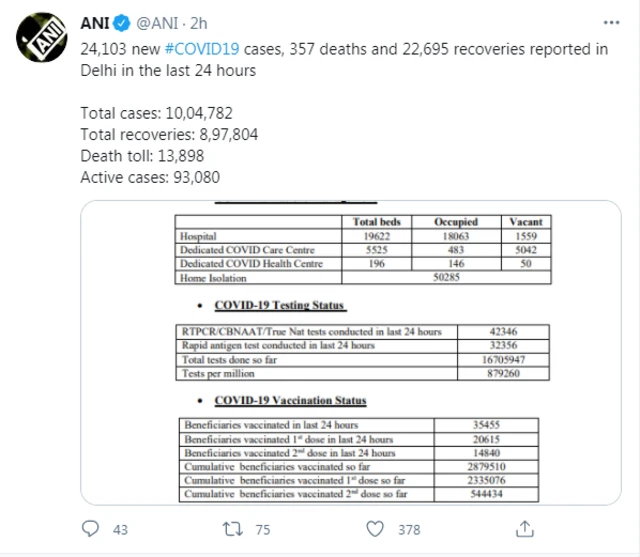Like the tweet with the heart icon
Image resolution: width=640 pixels, height=557 pixels.
[x=375, y=529]
